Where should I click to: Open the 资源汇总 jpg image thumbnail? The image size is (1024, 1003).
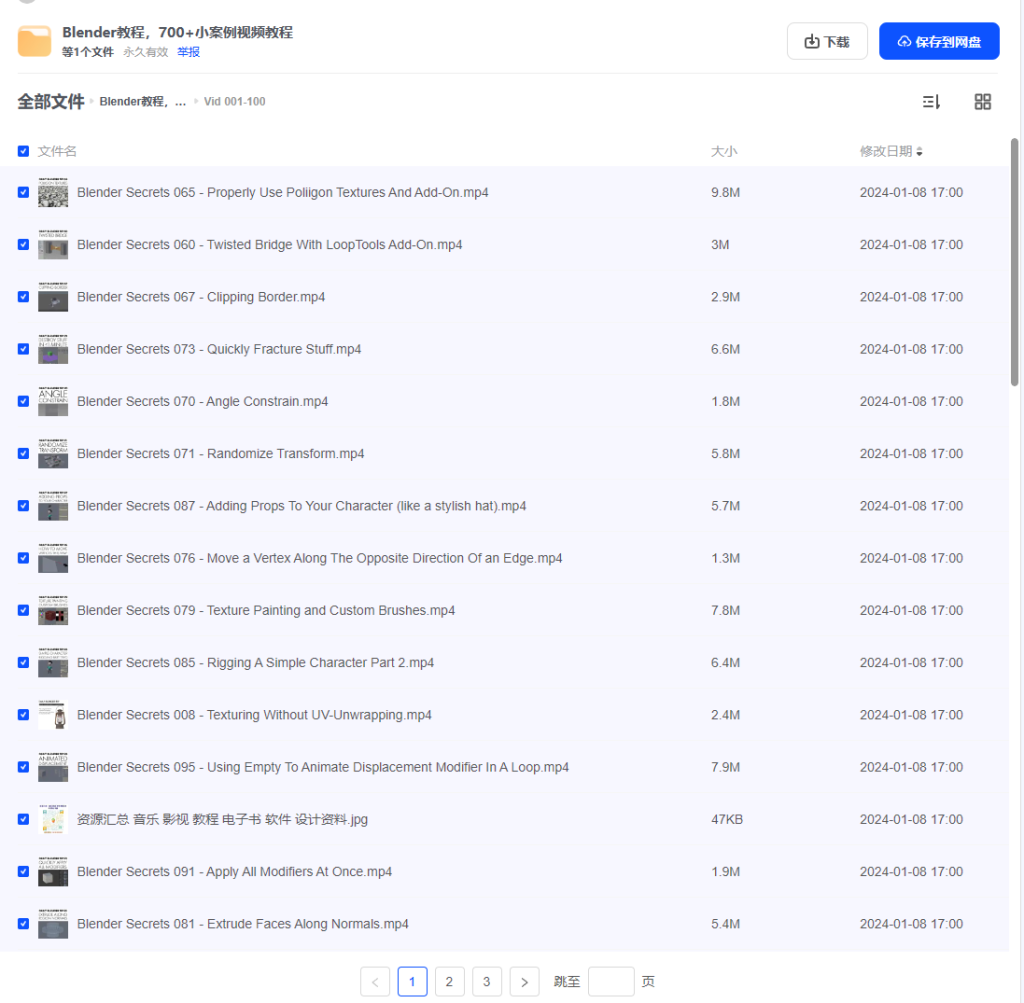[53, 820]
